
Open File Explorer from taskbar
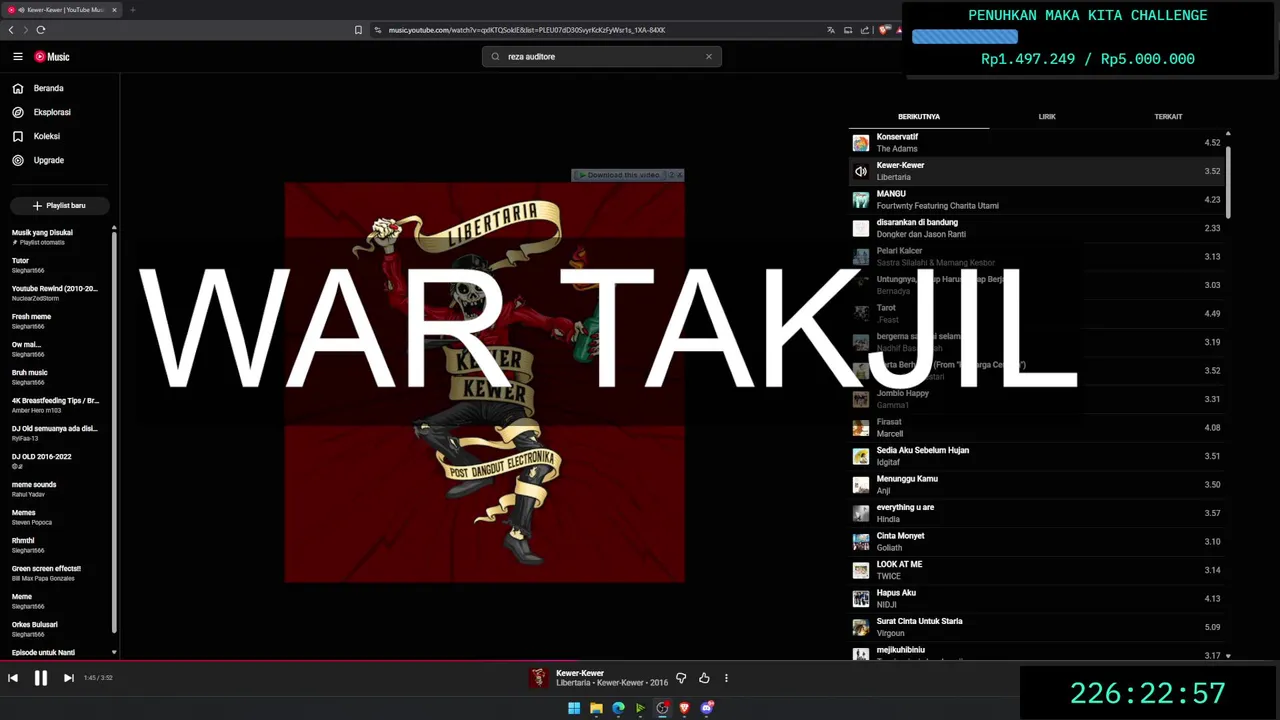[596, 708]
